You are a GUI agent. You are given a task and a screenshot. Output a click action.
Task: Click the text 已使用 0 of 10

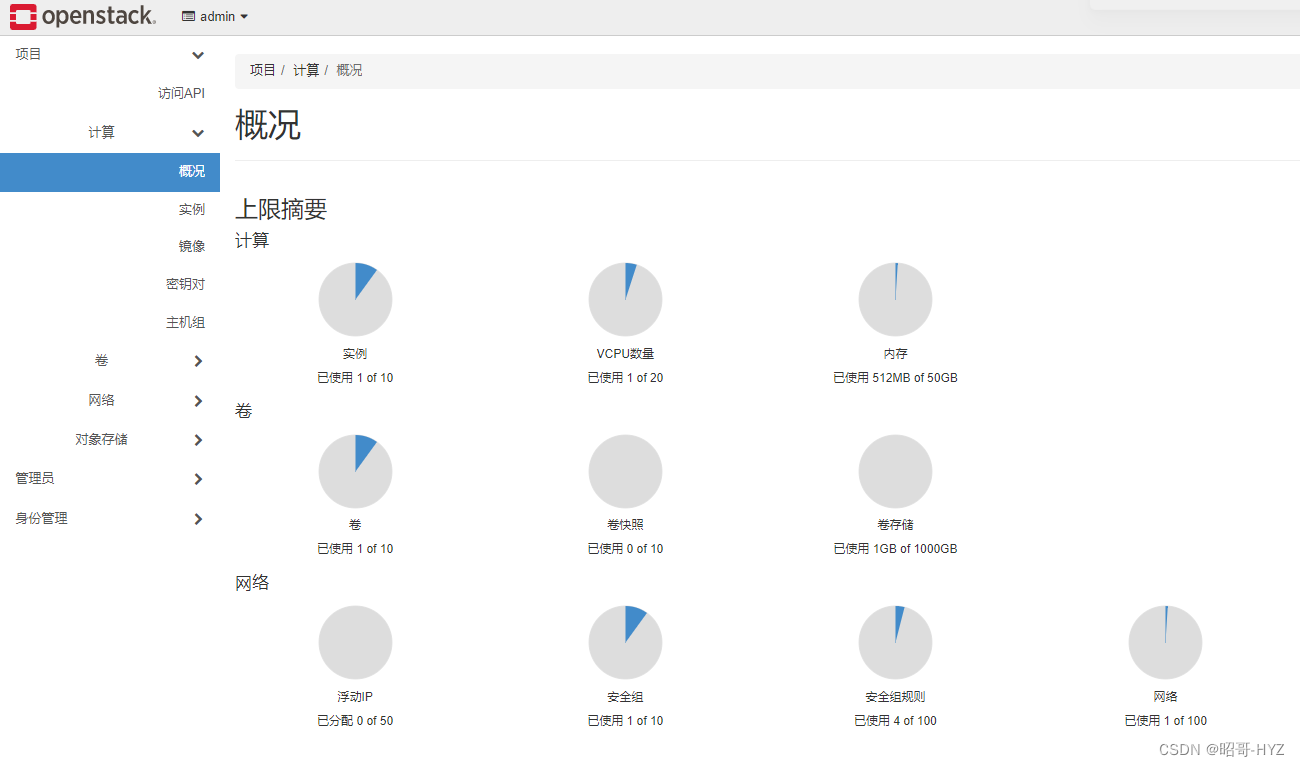625,549
